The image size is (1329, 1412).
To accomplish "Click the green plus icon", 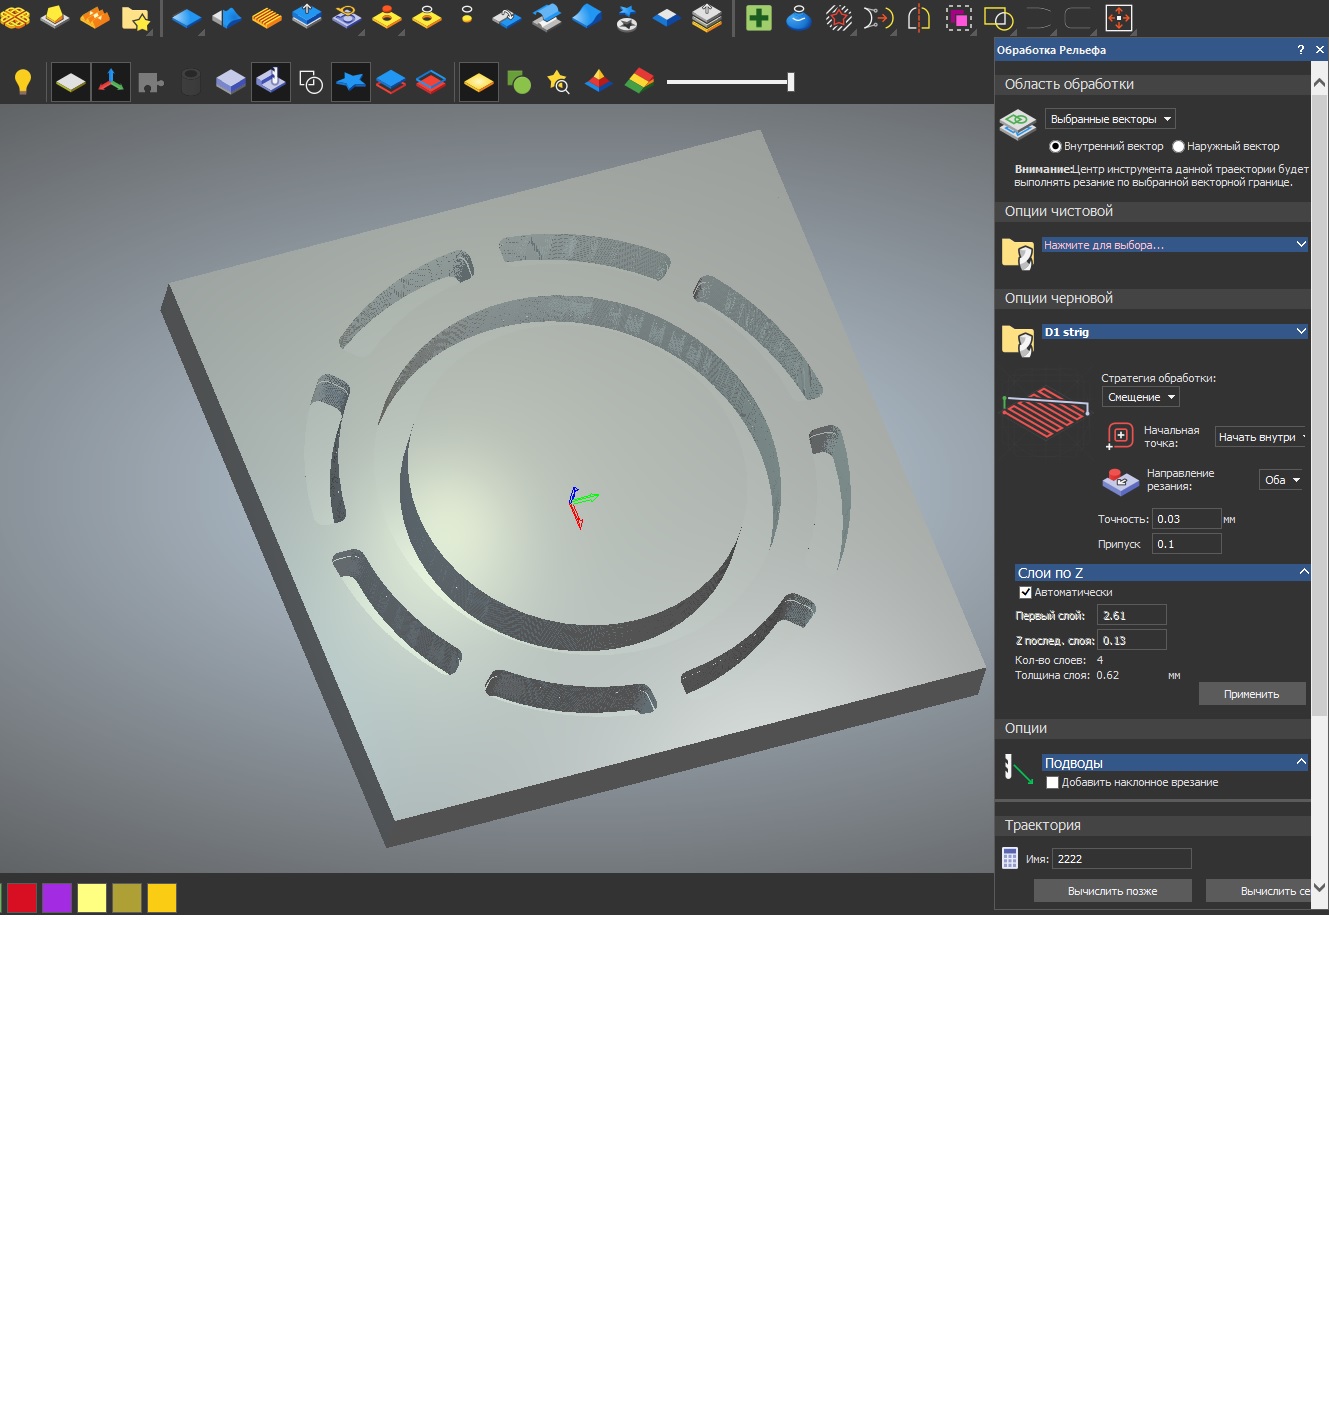I will point(759,18).
